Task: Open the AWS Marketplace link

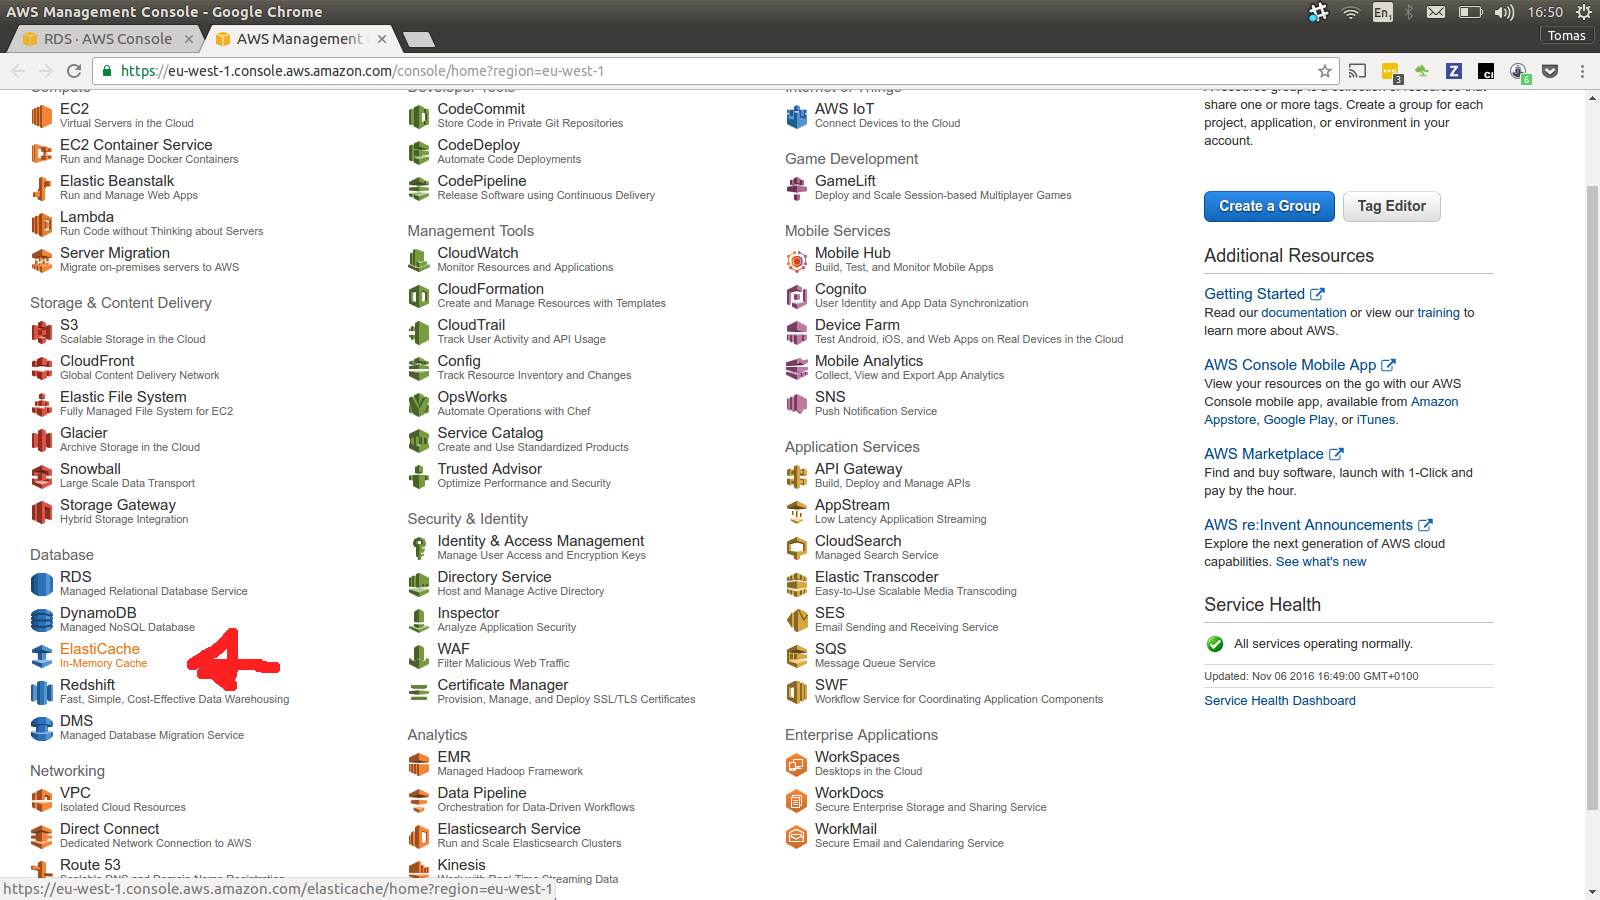Action: coord(1274,454)
